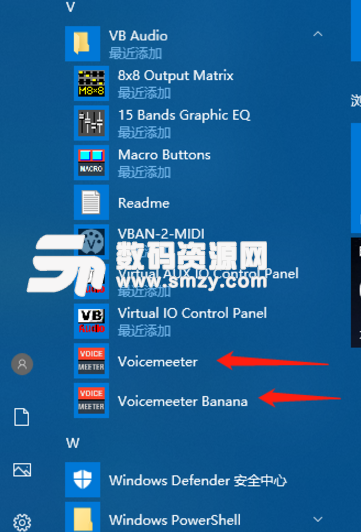Select the Voicemeeter Banana text entry
This screenshot has width=361, height=532.
pos(183,401)
